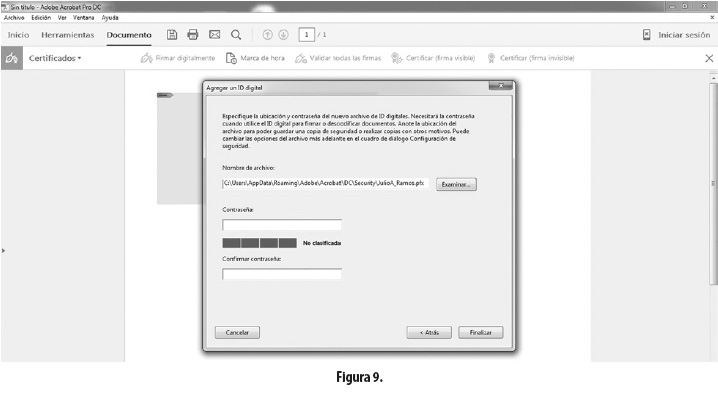Open the Ventana menu
Image resolution: width=718 pixels, height=398 pixels.
pyautogui.click(x=83, y=18)
